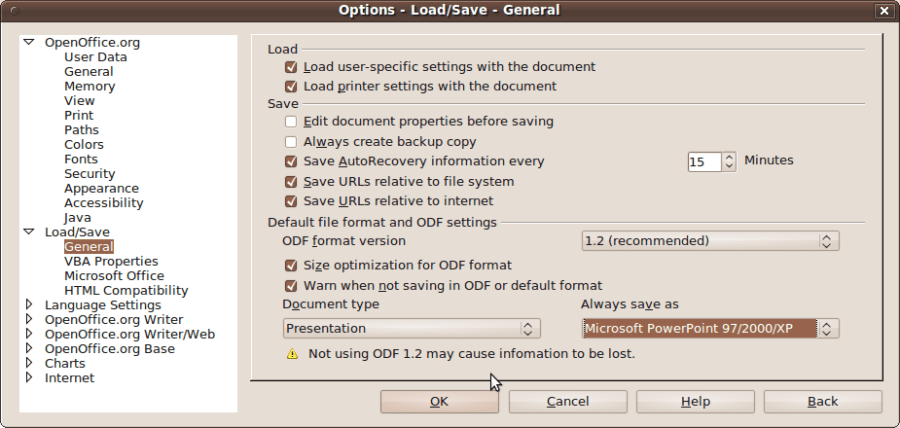900x428 pixels.
Task: Toggle 'Load user-specific settings with the document'
Action: click(291, 67)
